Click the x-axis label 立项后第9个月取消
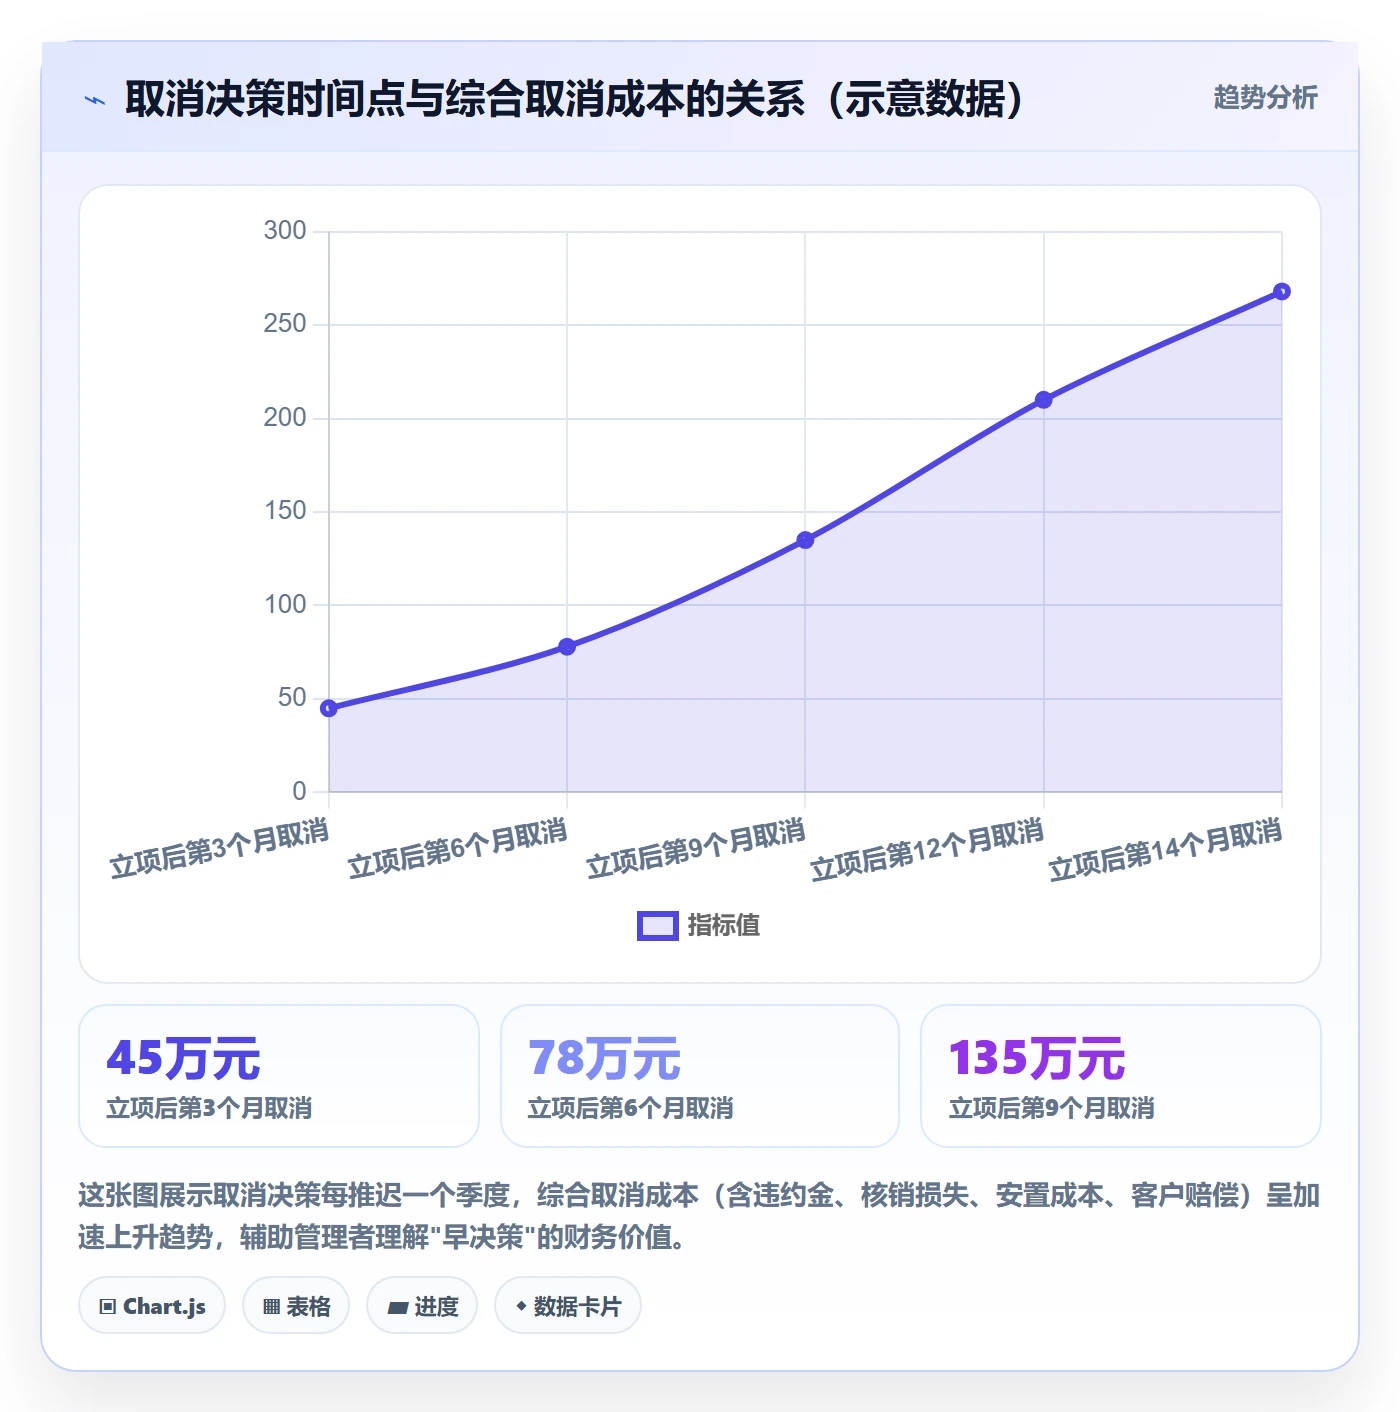 pos(696,848)
